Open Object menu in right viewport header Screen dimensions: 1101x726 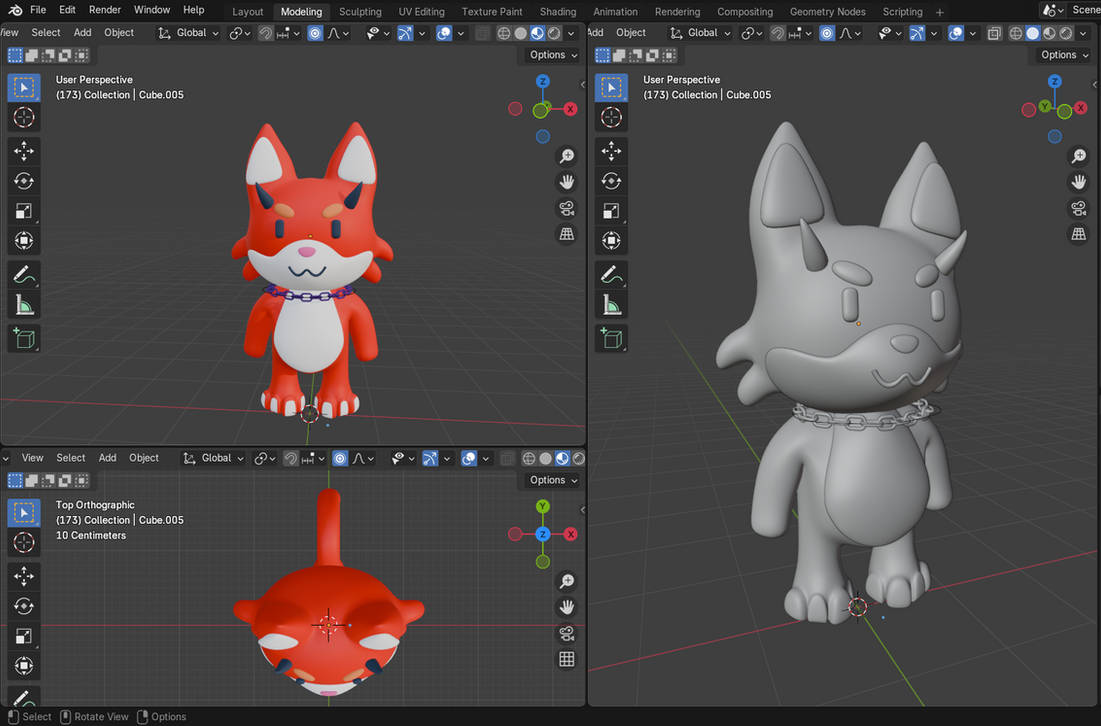click(x=631, y=33)
